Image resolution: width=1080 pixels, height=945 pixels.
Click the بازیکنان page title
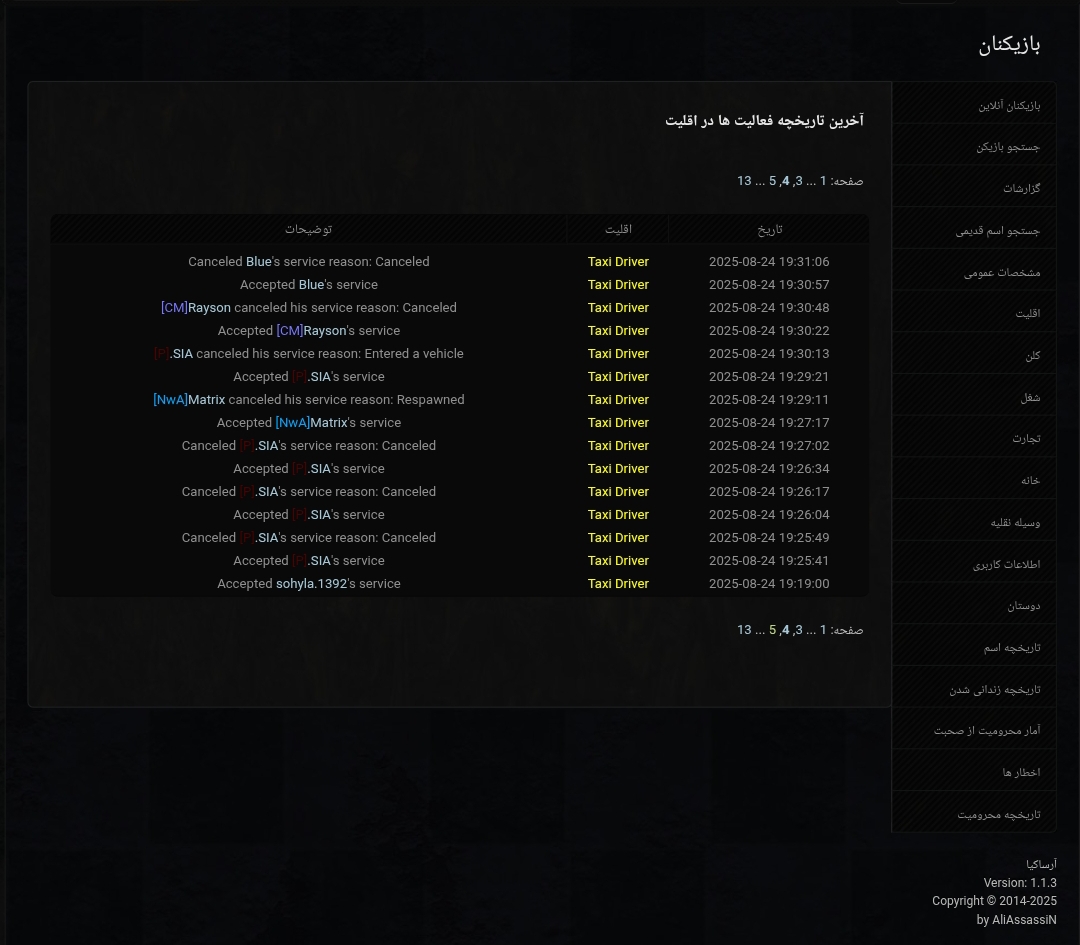(x=1009, y=45)
